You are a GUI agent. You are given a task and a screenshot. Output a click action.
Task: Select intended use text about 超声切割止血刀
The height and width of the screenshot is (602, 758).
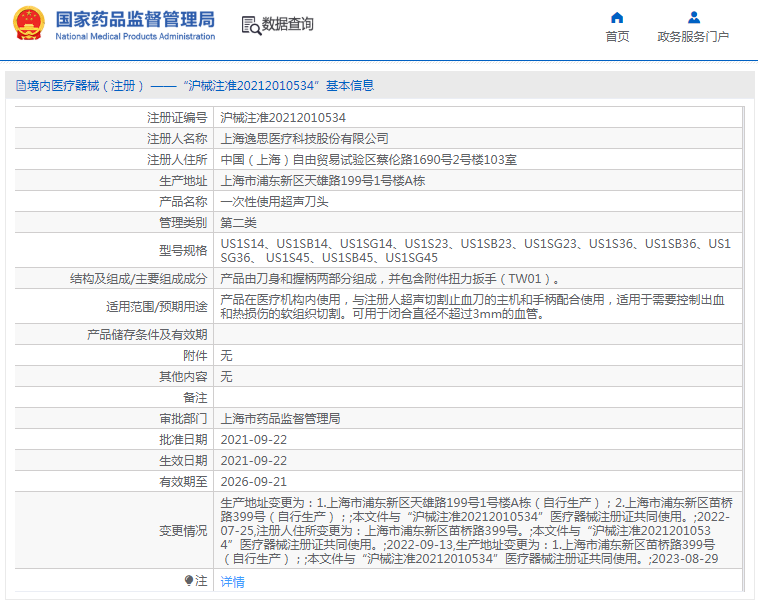(x=472, y=307)
